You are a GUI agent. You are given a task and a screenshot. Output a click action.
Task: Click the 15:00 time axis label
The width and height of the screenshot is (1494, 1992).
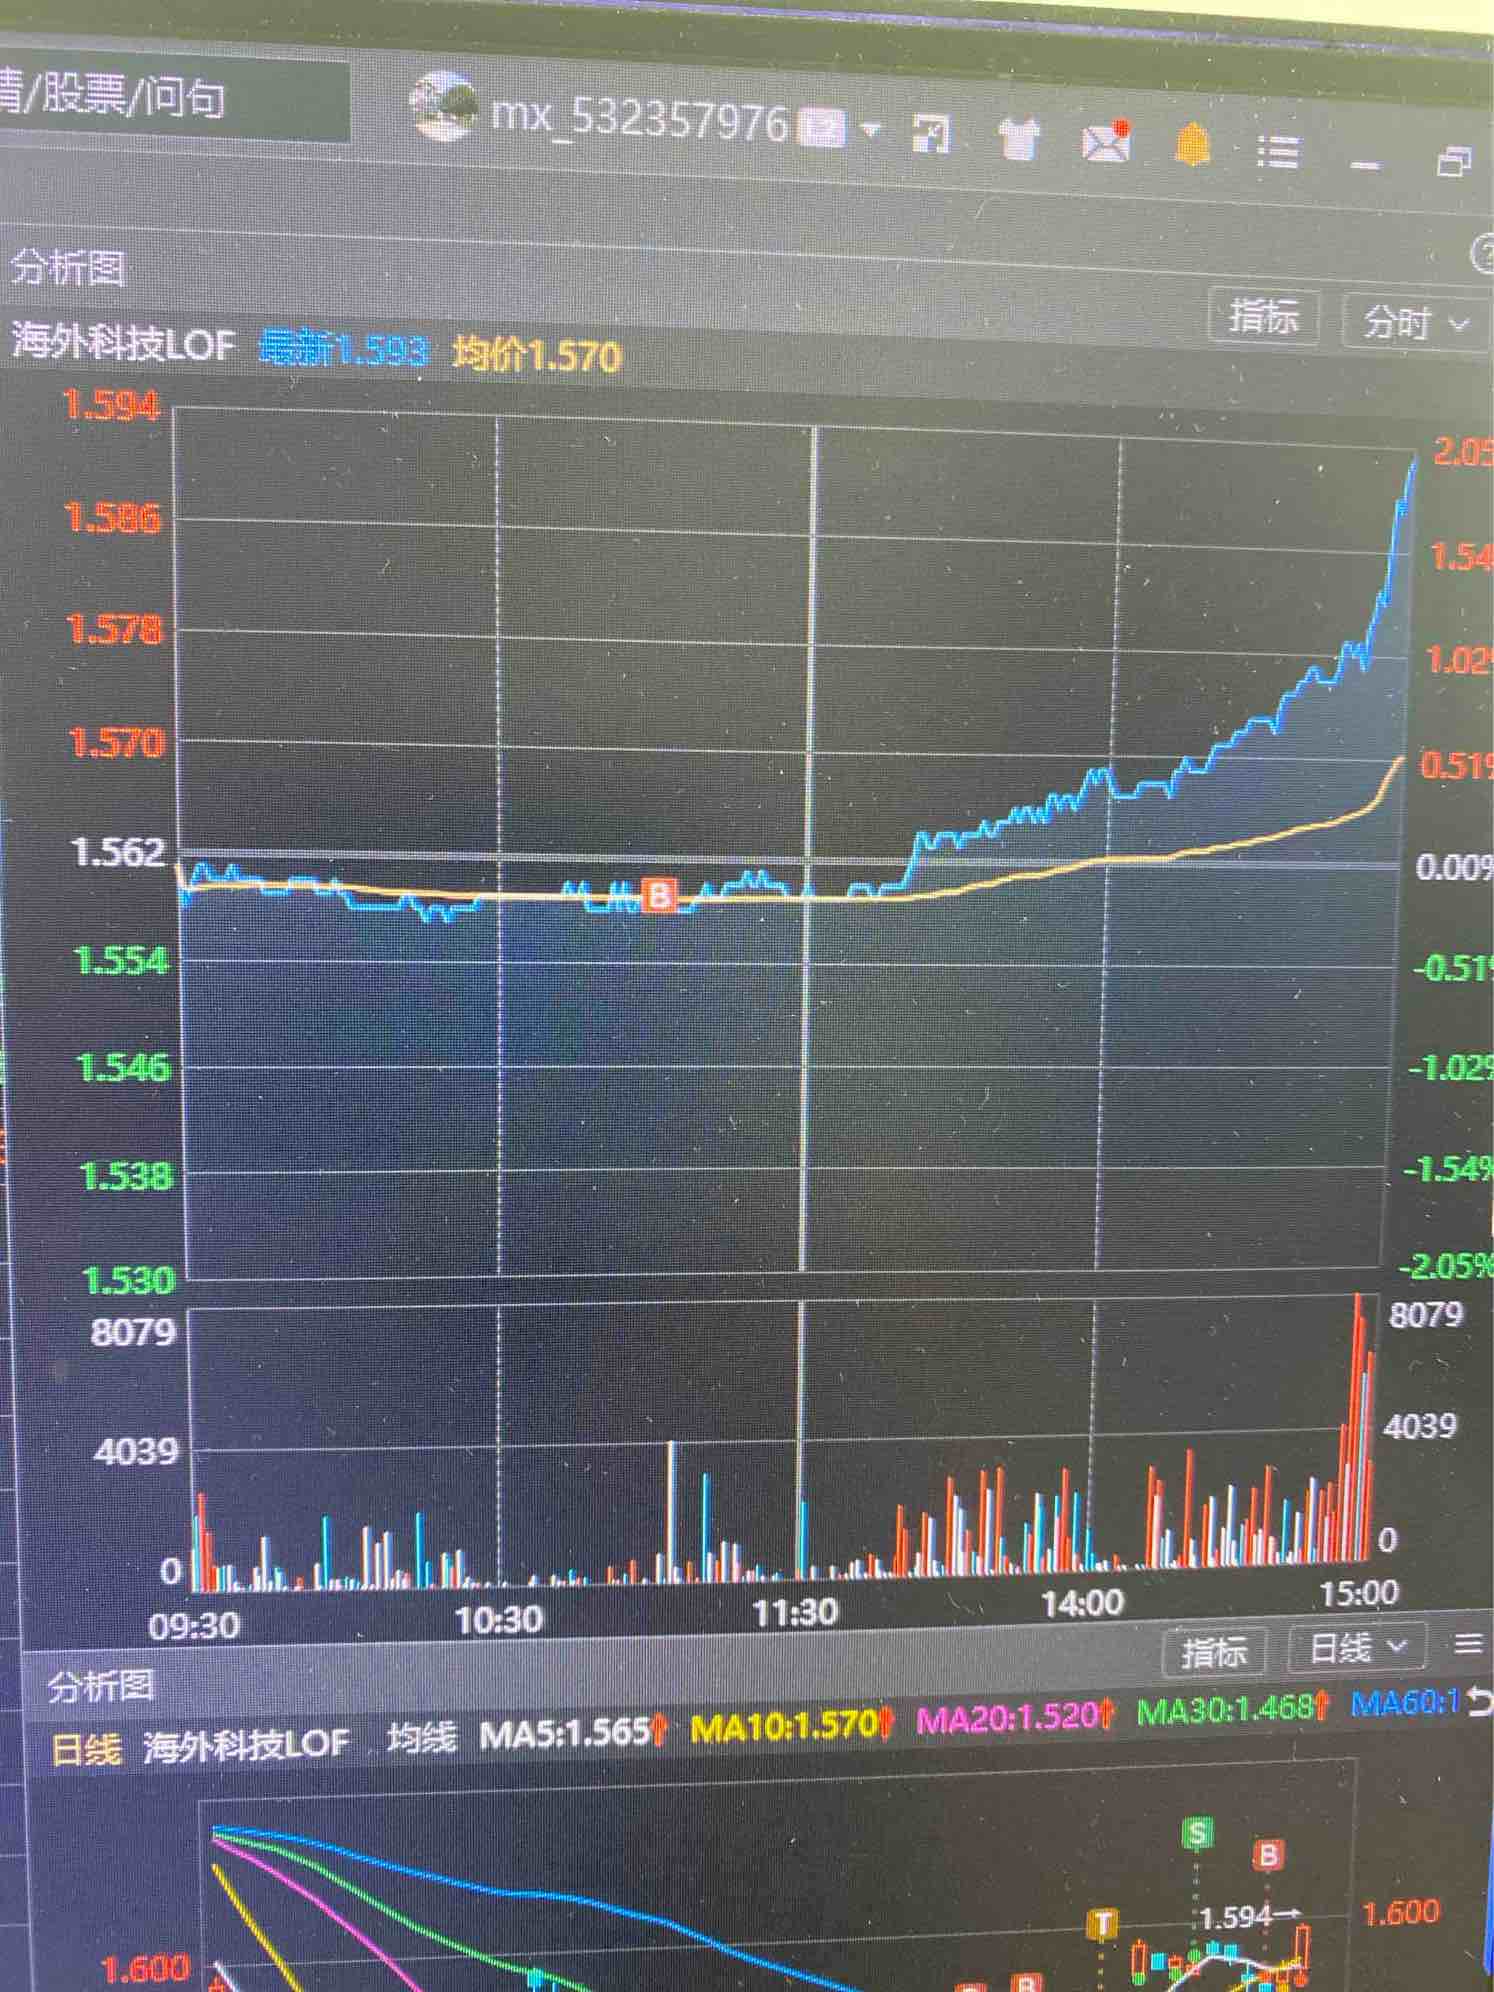1358,1593
